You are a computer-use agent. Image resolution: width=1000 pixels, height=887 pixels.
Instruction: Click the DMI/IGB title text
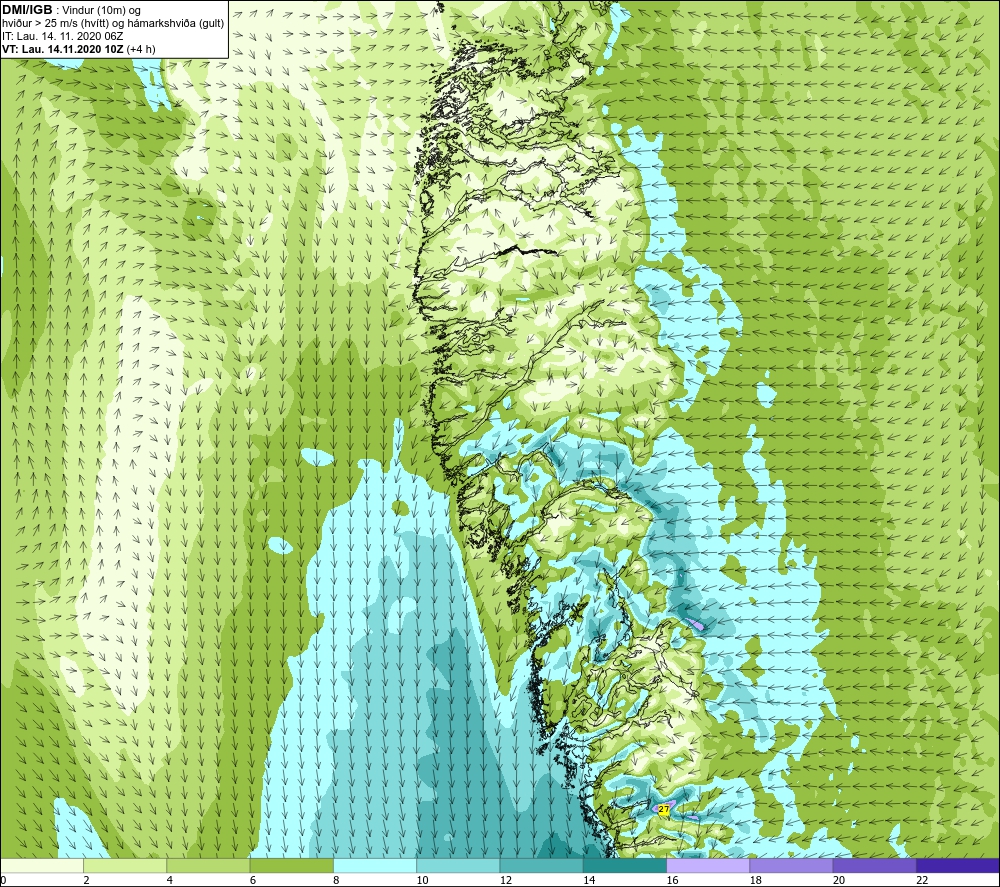coord(27,10)
